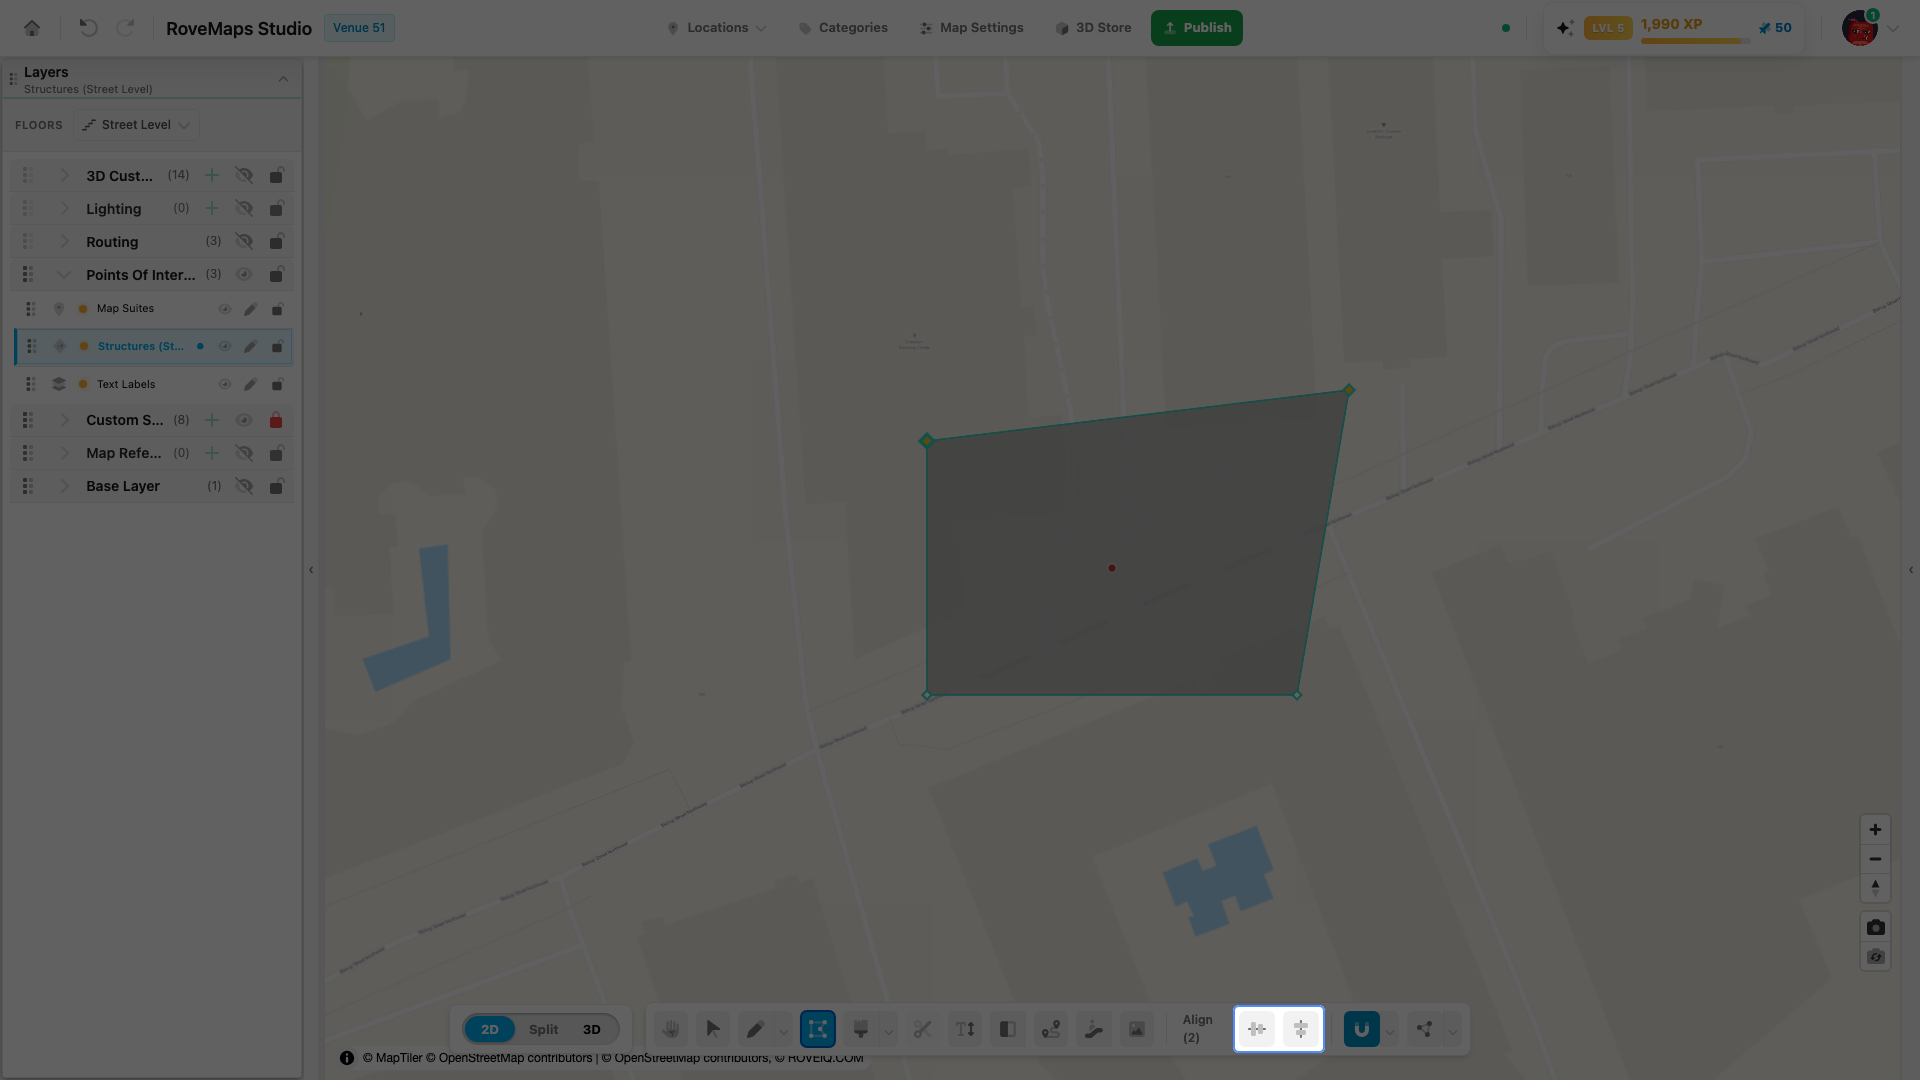Expand the Base Layer group
The height and width of the screenshot is (1080, 1920).
[x=64, y=487]
